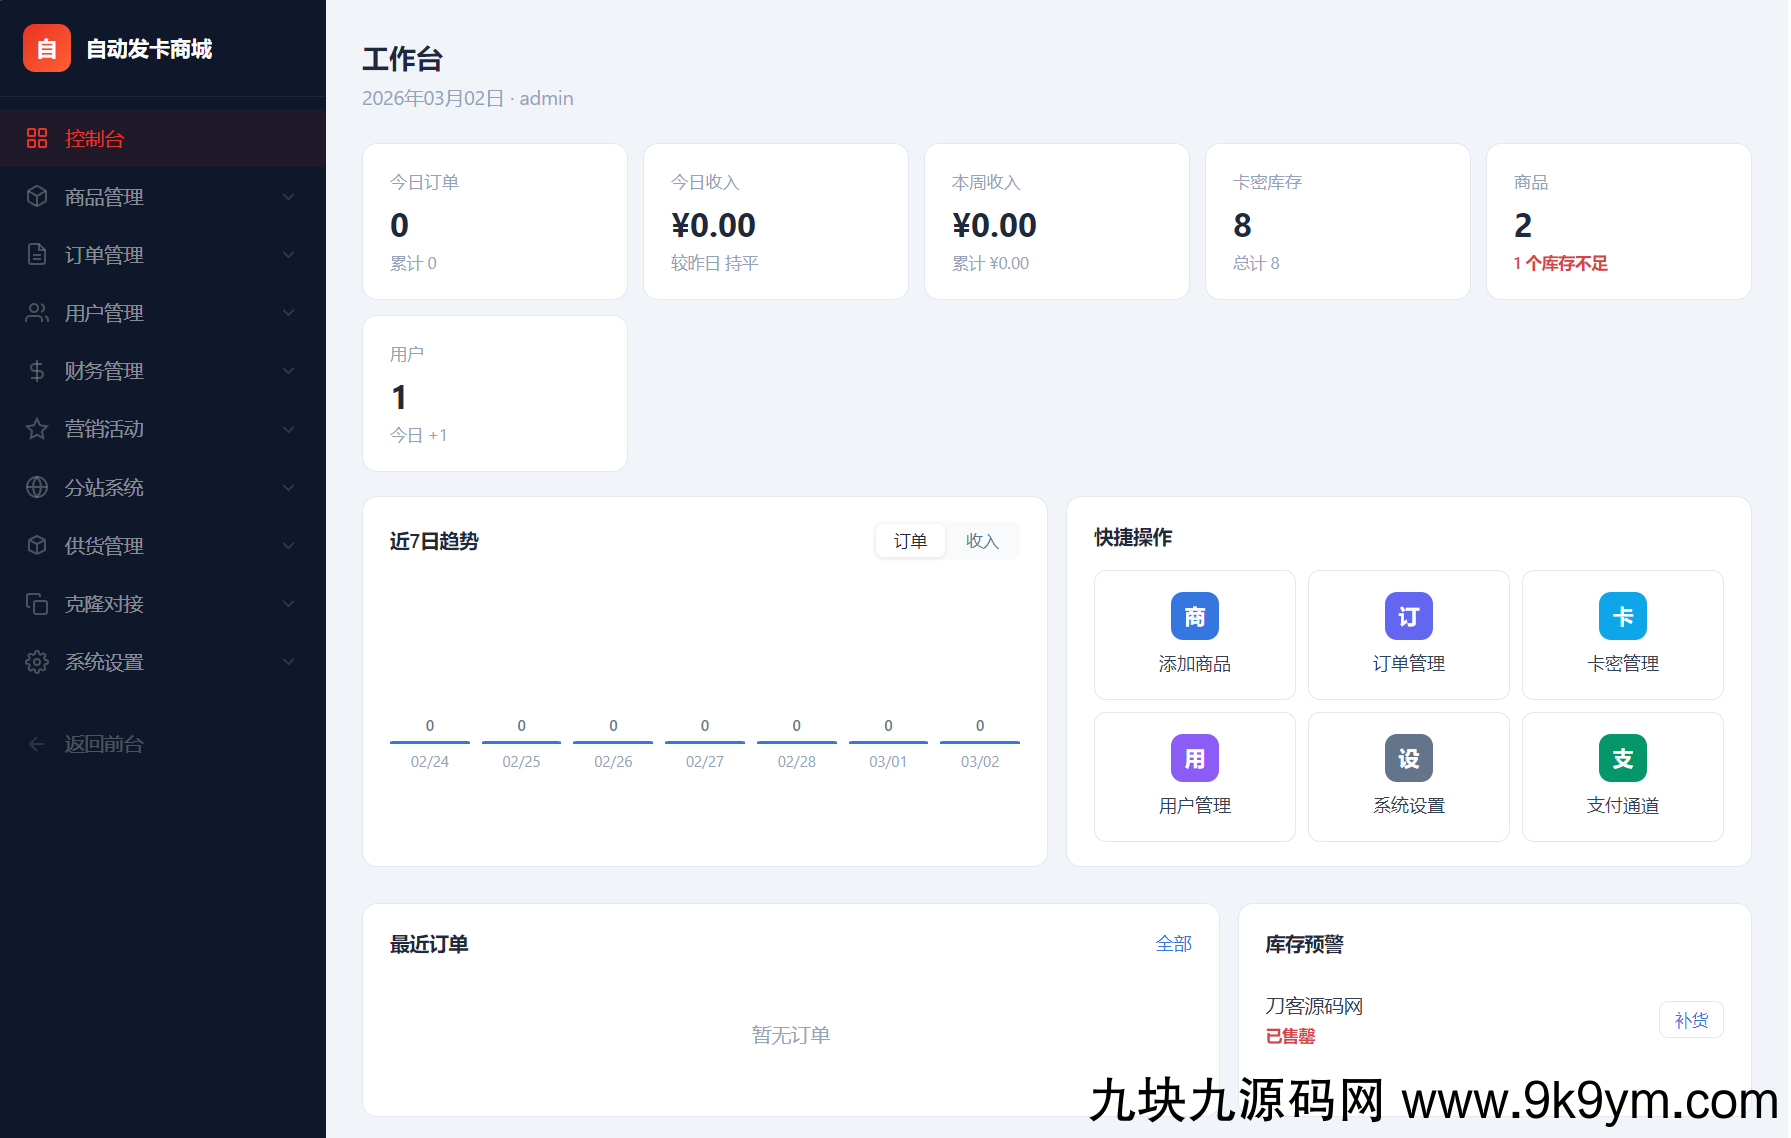Open the green 支付通道 icon
Viewport: 1791px width, 1138px height.
click(1622, 758)
